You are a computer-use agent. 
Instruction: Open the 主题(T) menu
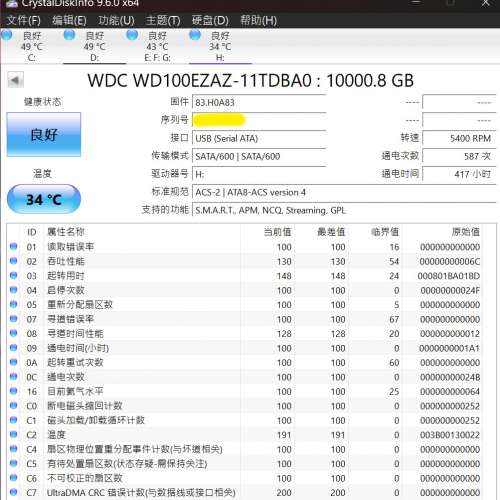click(163, 21)
